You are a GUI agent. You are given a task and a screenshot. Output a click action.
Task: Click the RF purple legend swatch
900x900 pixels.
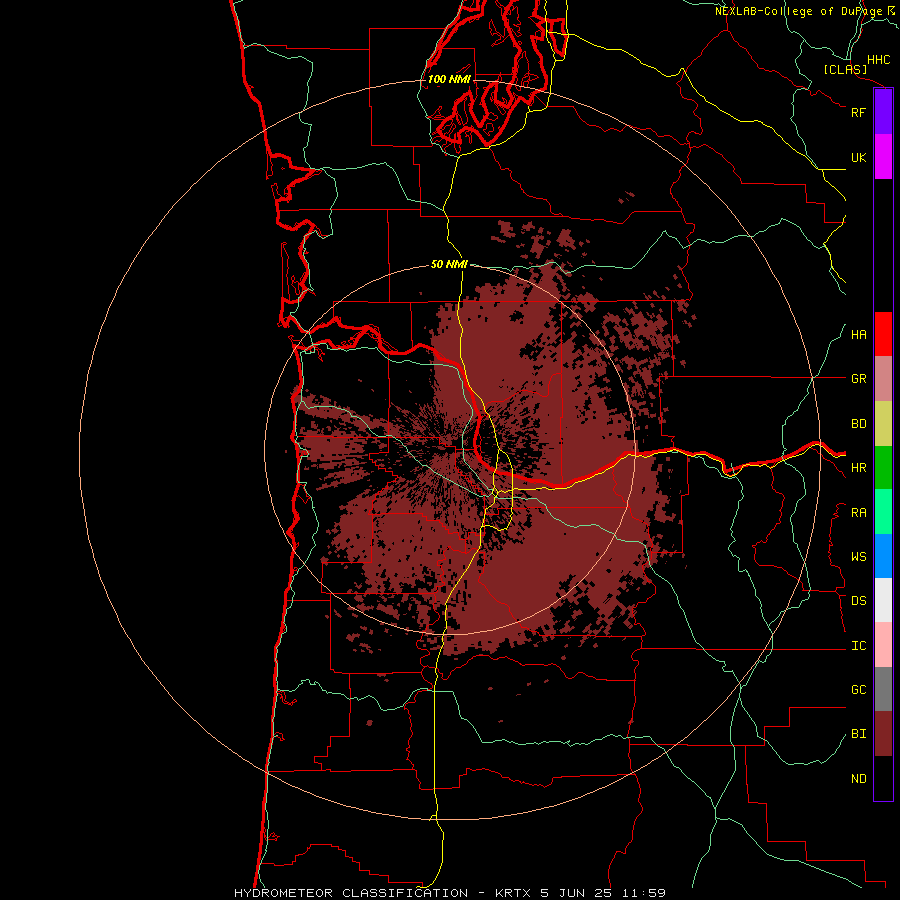[883, 112]
